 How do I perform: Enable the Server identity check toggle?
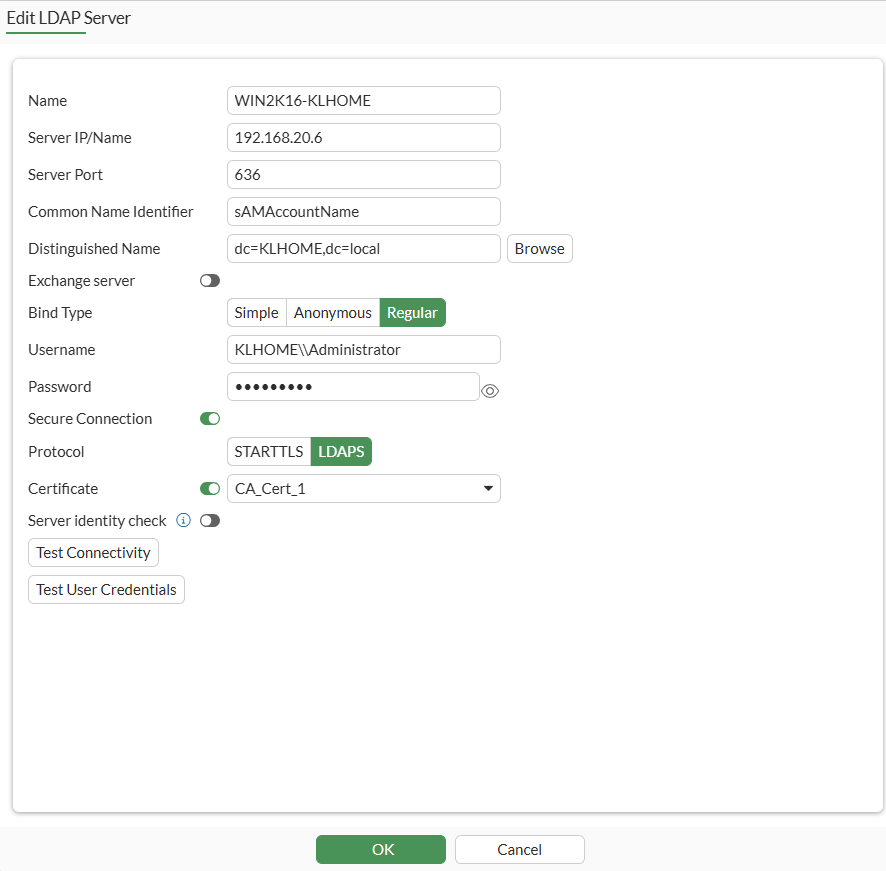pyautogui.click(x=209, y=520)
